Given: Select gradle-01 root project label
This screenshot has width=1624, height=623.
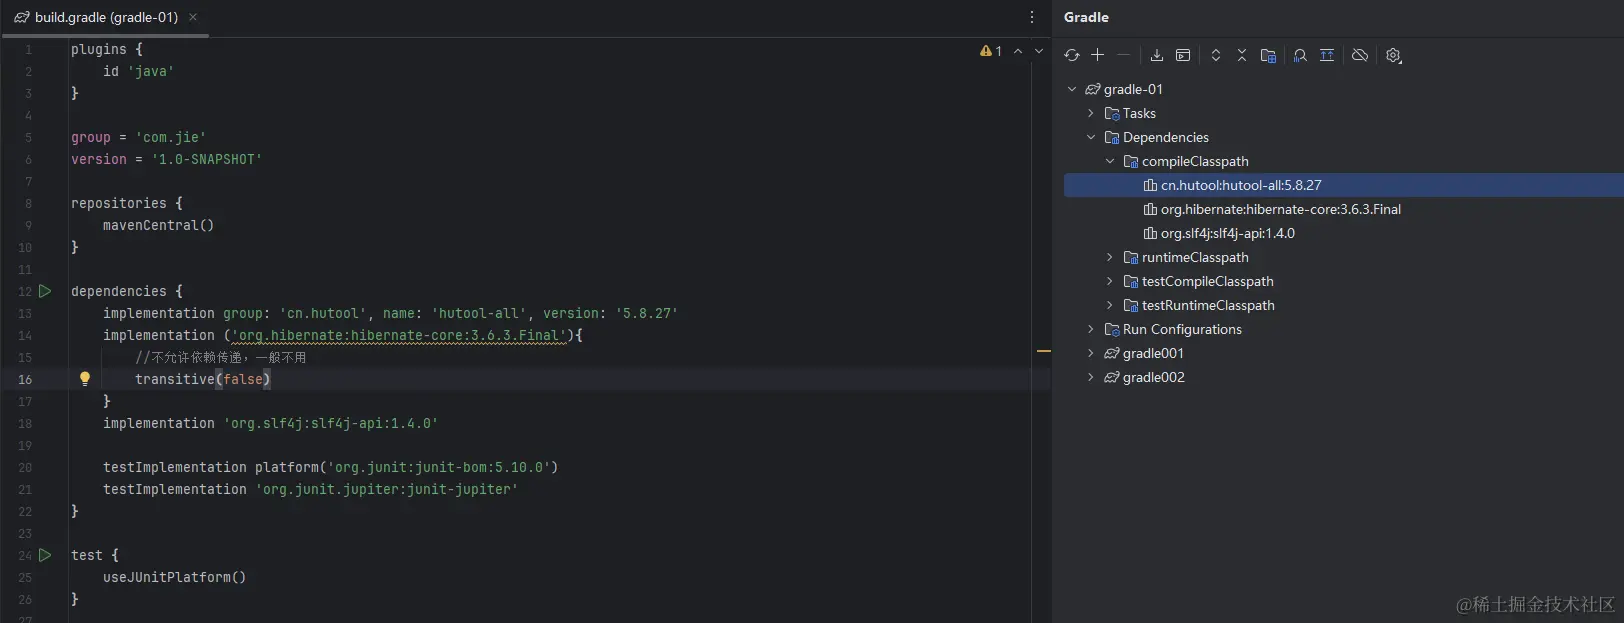Looking at the screenshot, I should pyautogui.click(x=1133, y=89).
